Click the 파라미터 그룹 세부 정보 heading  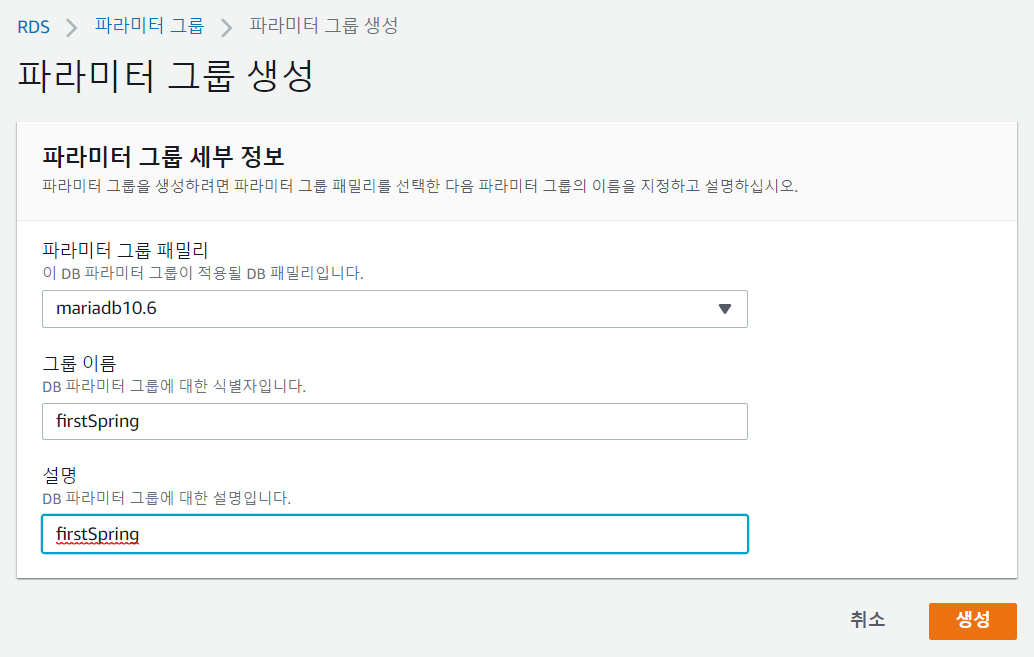[163, 157]
